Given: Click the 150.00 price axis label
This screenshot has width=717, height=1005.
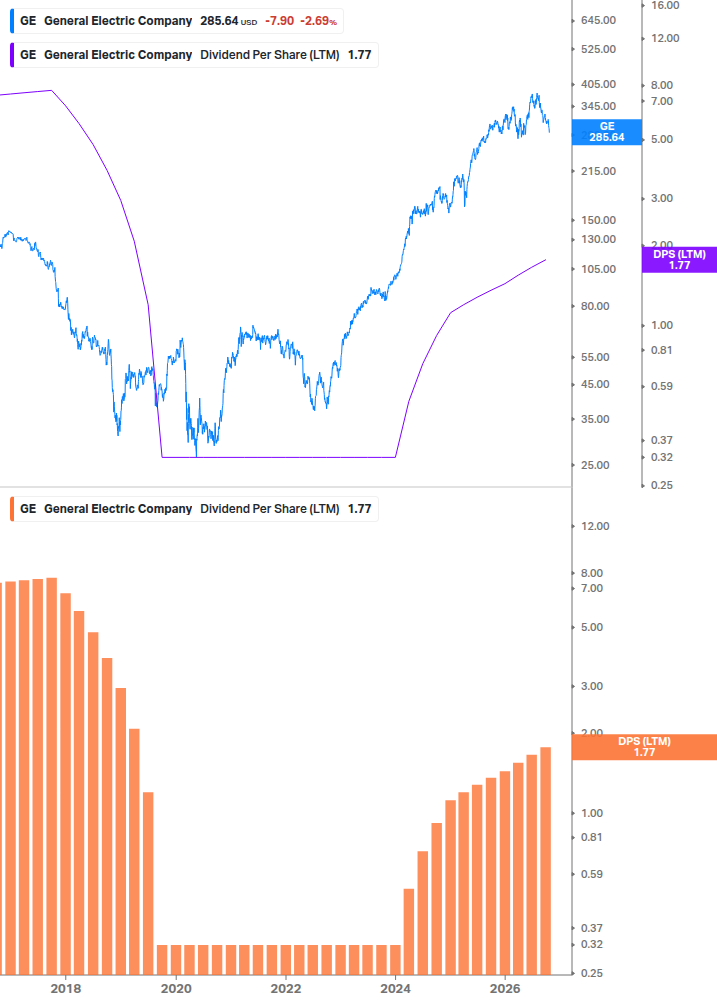Looking at the screenshot, I should coord(598,220).
